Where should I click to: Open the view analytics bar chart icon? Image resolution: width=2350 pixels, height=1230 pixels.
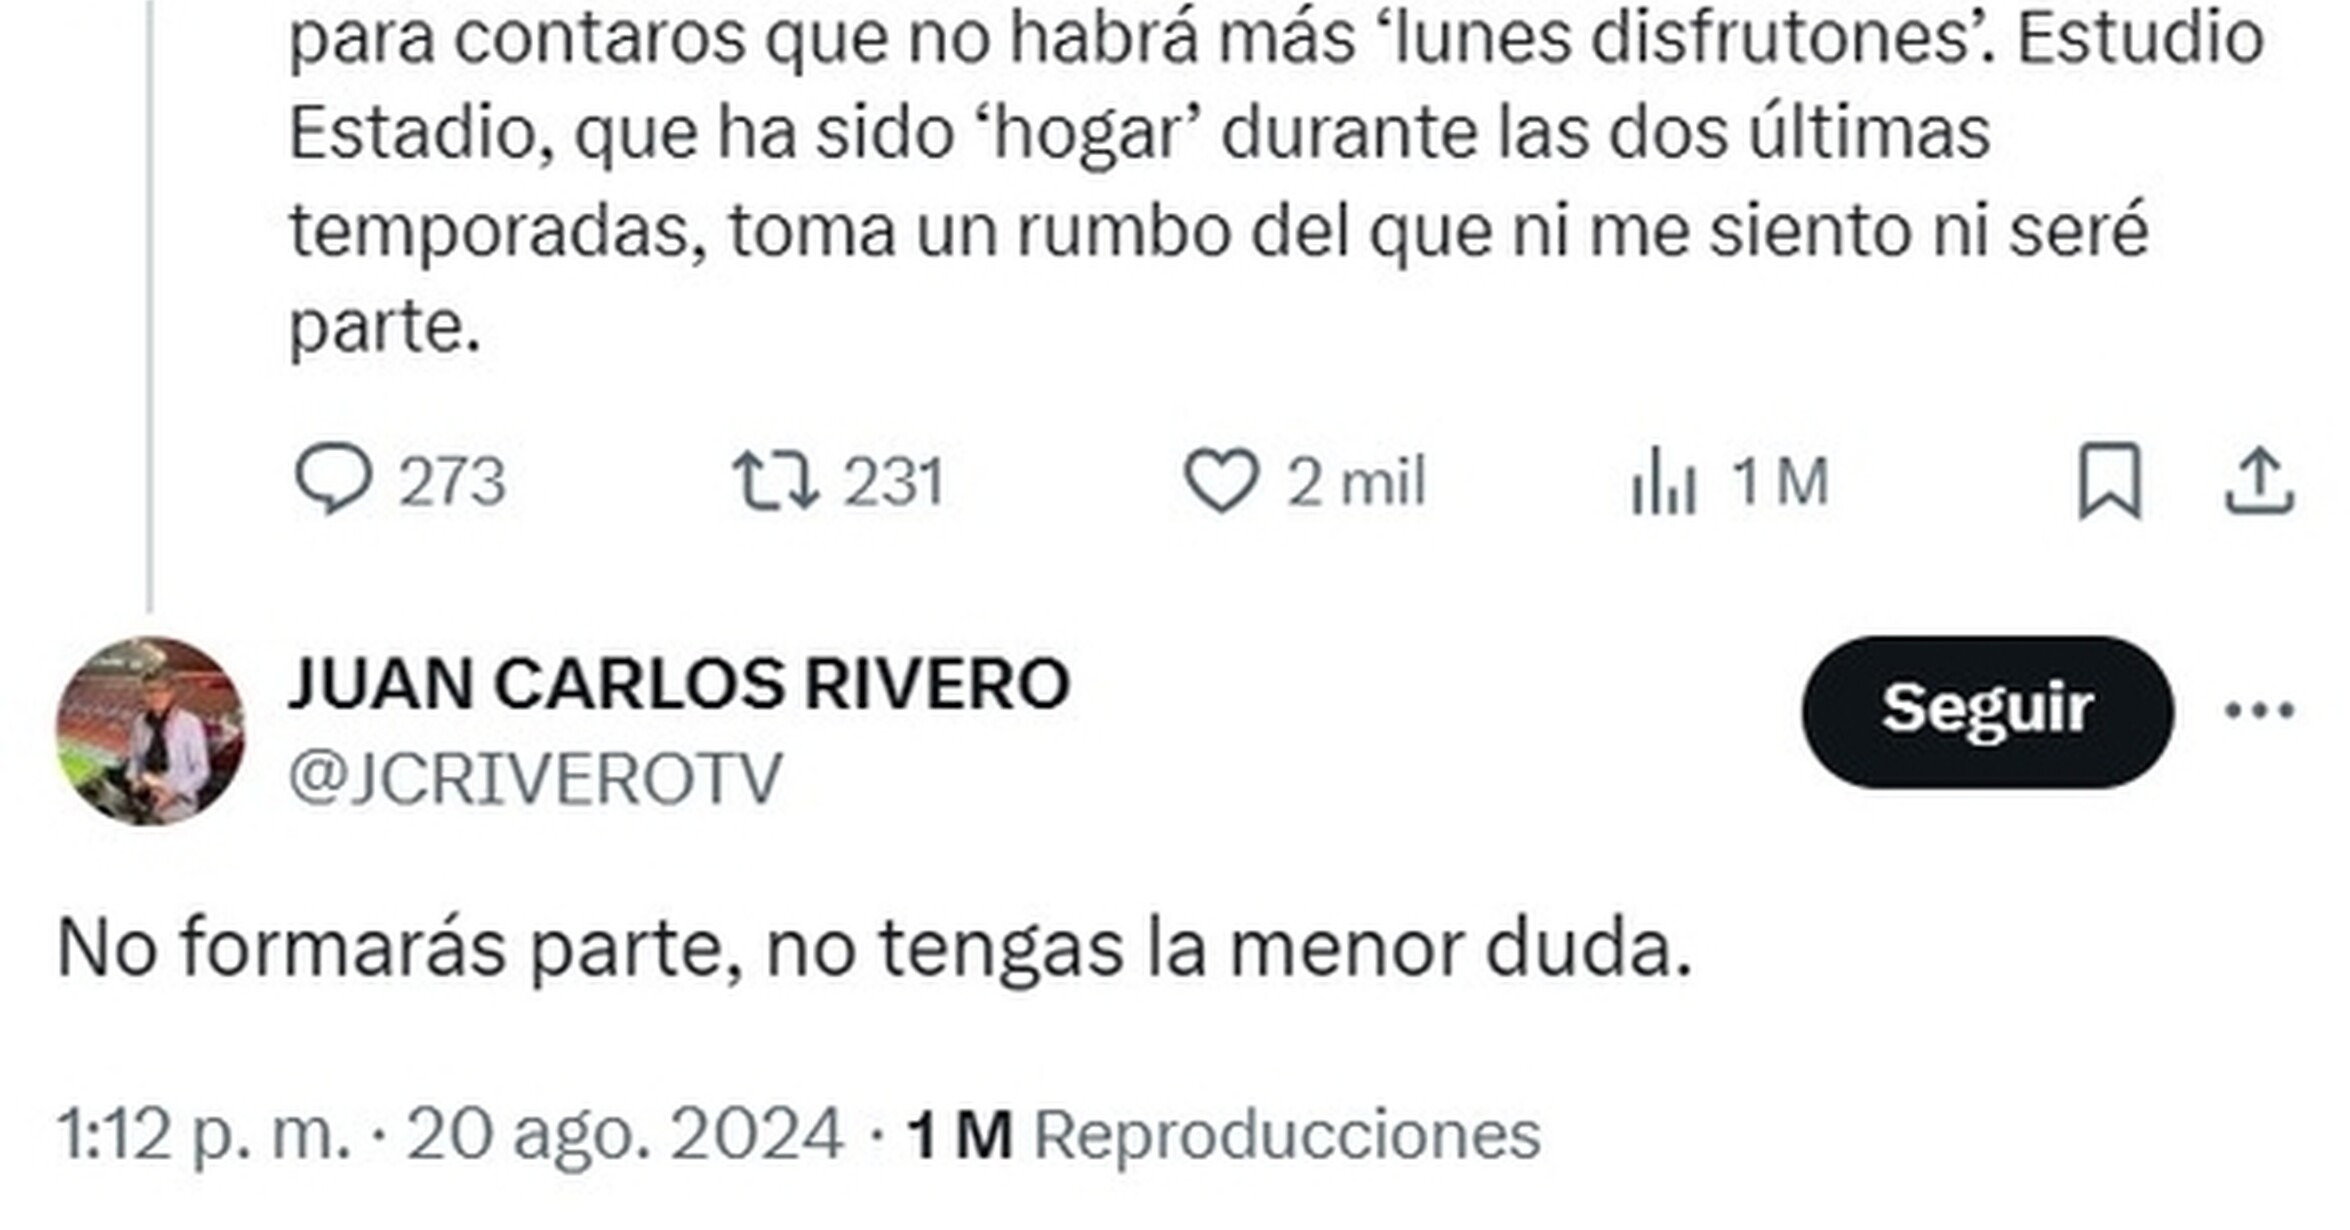pyautogui.click(x=1664, y=481)
